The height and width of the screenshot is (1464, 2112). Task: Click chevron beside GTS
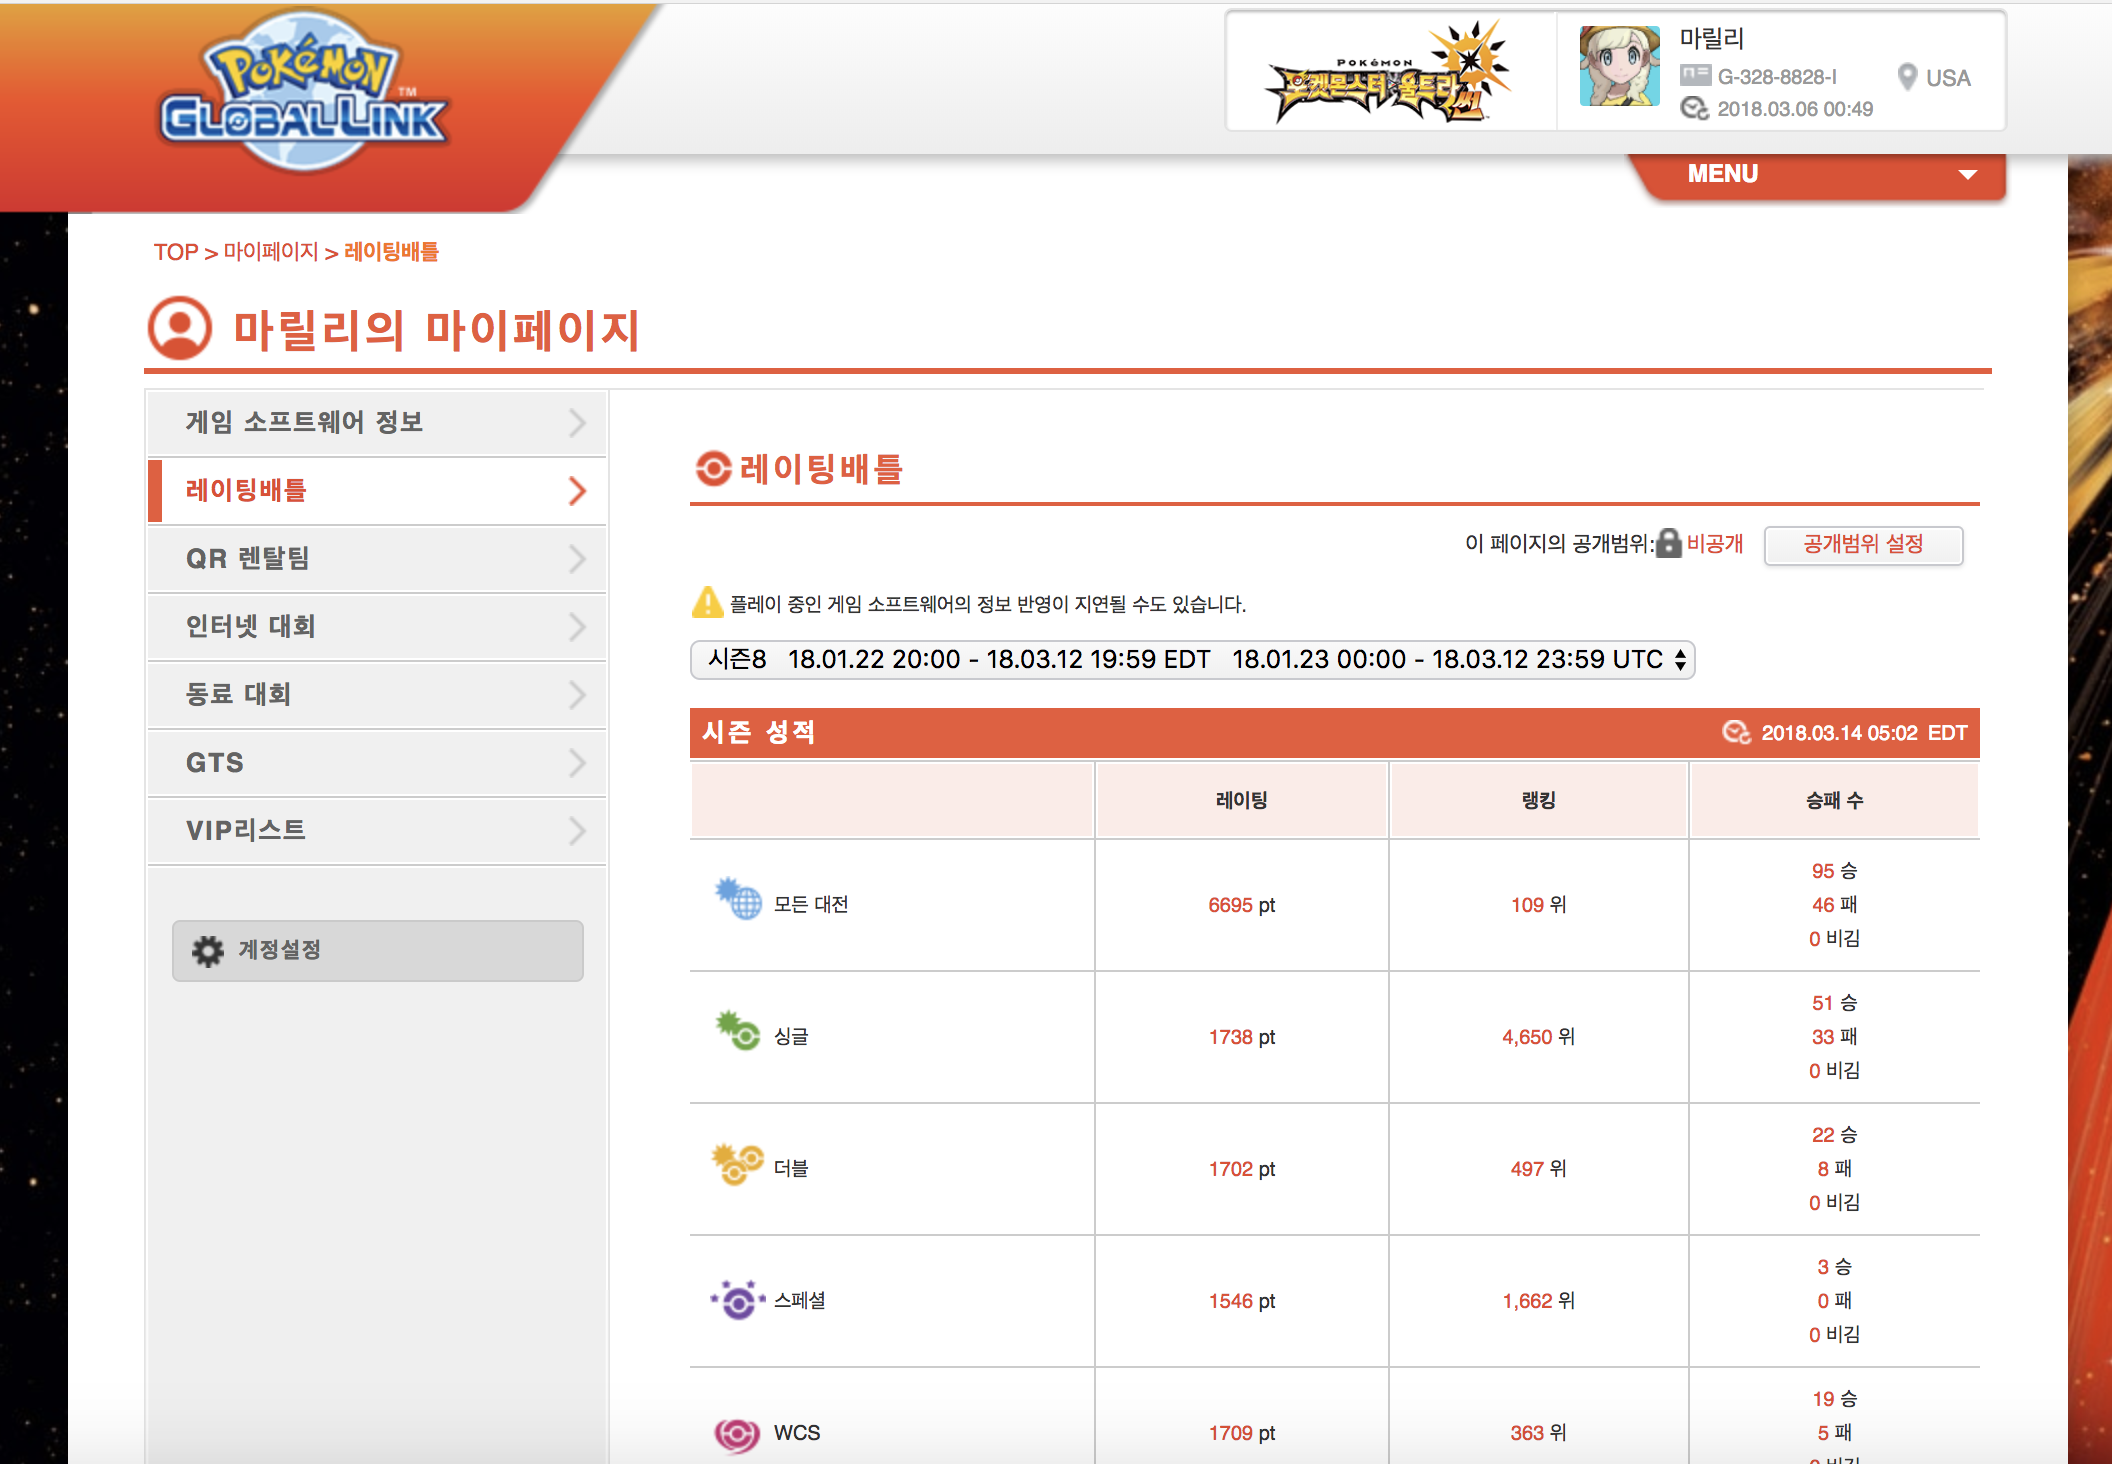[577, 763]
